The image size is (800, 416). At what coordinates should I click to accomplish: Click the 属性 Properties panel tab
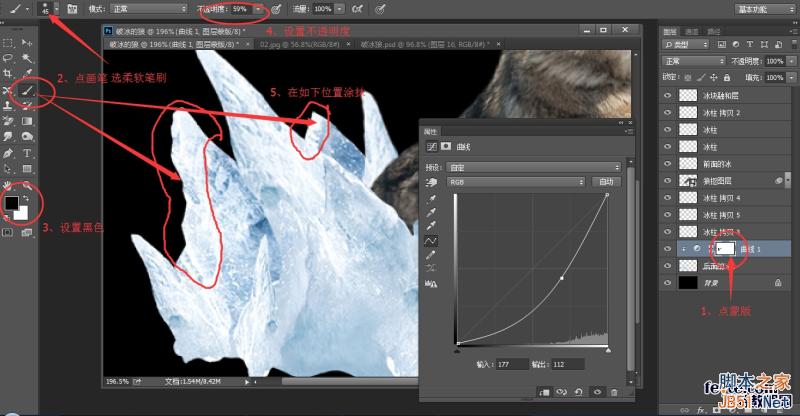[x=430, y=132]
